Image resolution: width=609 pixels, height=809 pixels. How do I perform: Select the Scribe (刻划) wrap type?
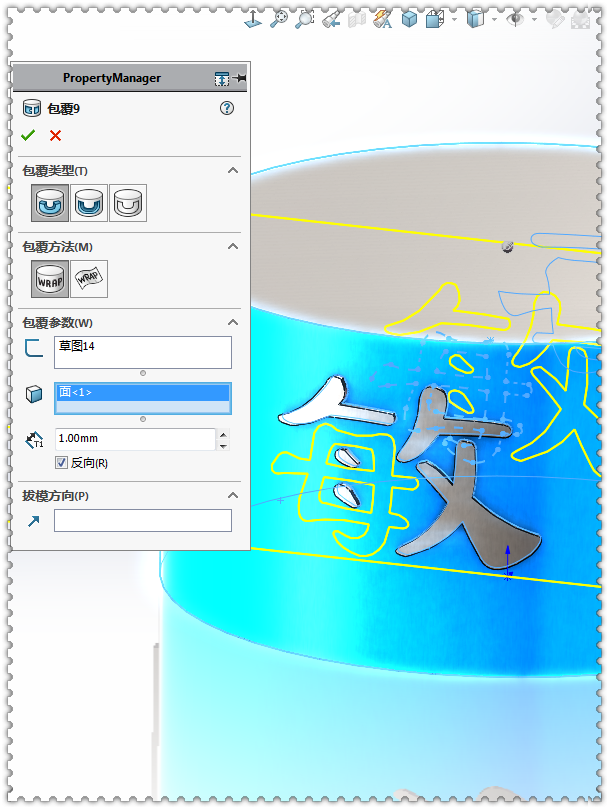click(128, 203)
